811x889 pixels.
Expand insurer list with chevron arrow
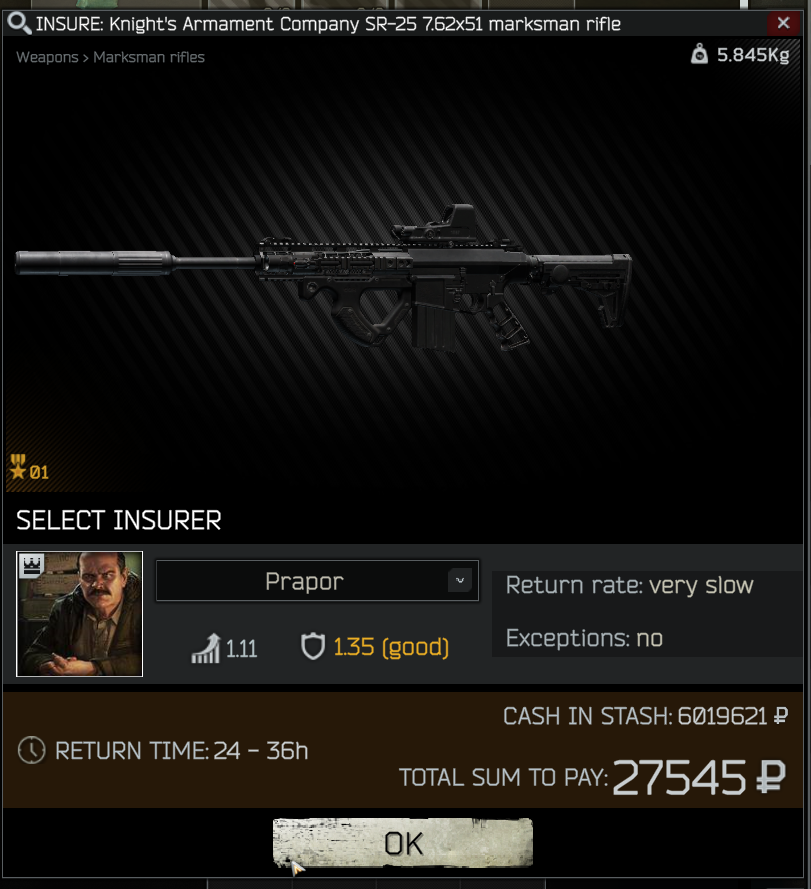(x=460, y=581)
